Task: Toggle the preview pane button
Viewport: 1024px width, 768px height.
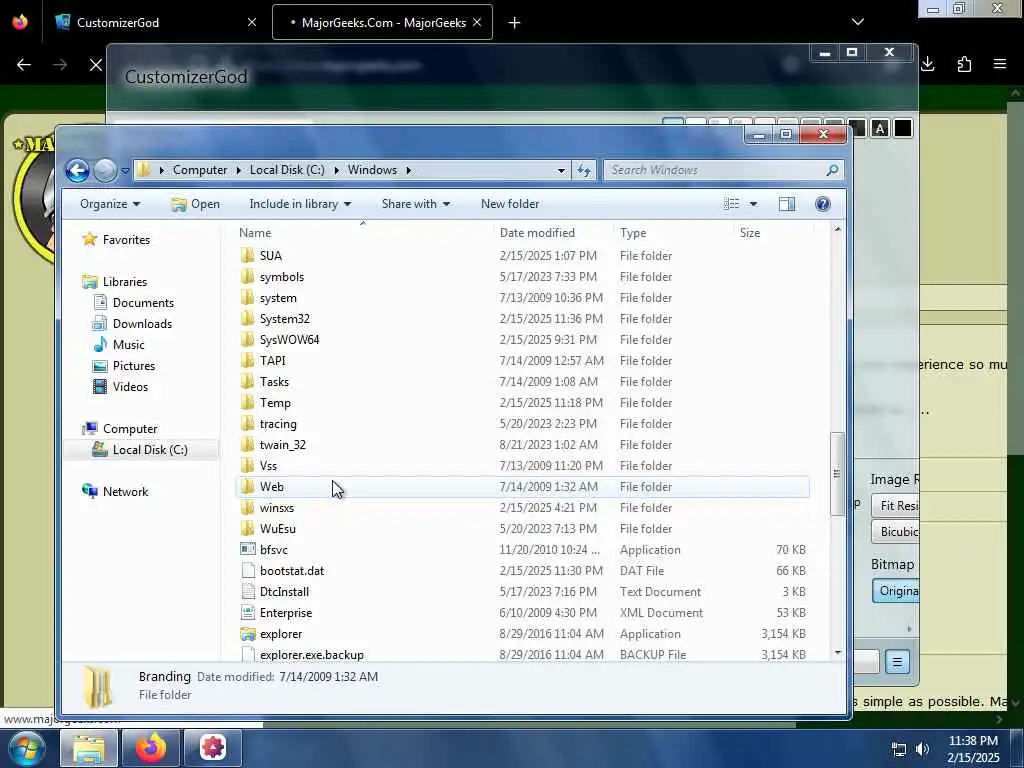Action: 787,204
